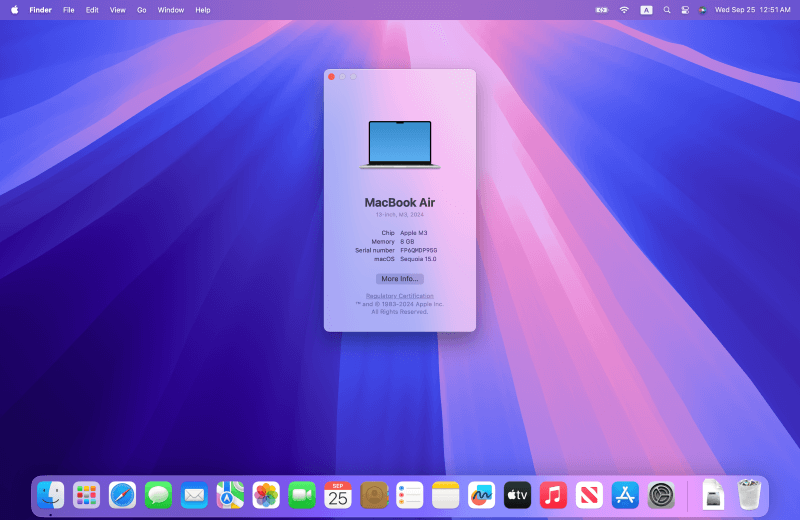Open Finder from the Dock
800x520 pixels.
51,495
